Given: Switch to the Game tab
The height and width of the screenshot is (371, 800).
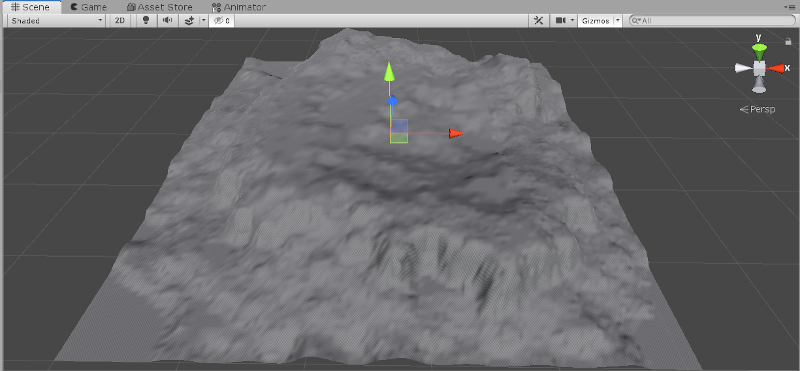Looking at the screenshot, I should (89, 7).
